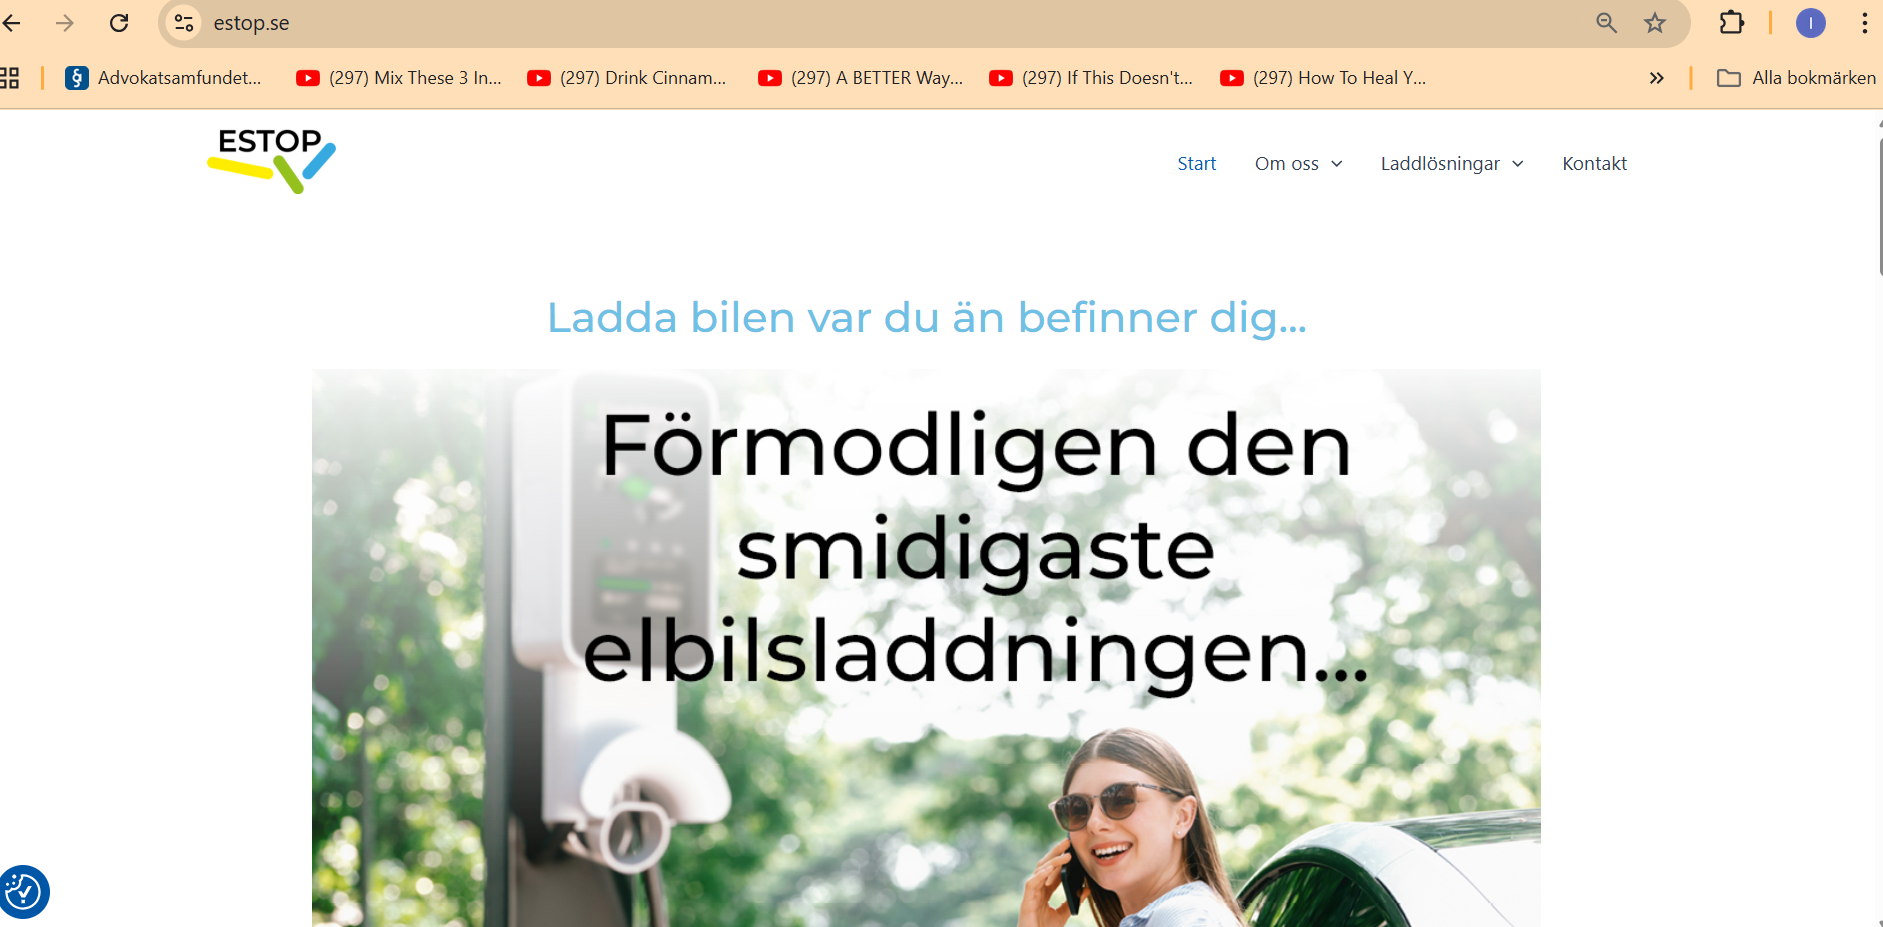Go back to the previous page
1883x927 pixels.
pos(12,23)
